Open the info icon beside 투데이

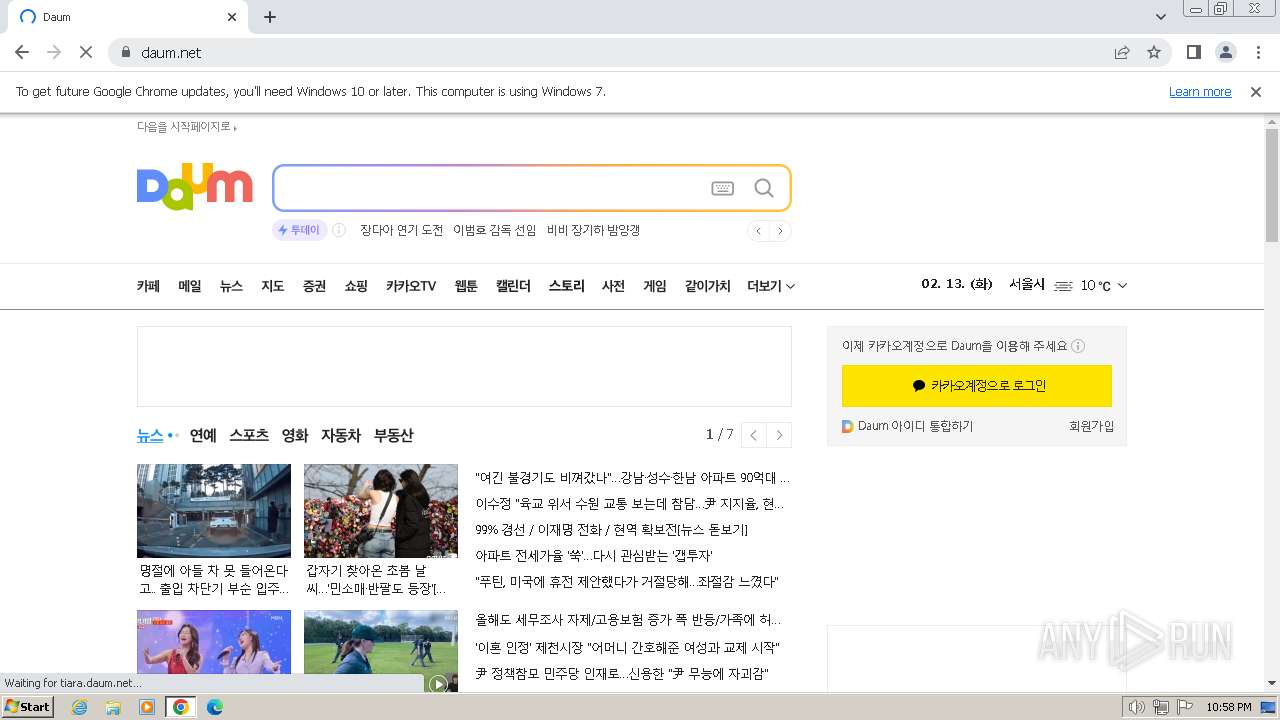[339, 230]
